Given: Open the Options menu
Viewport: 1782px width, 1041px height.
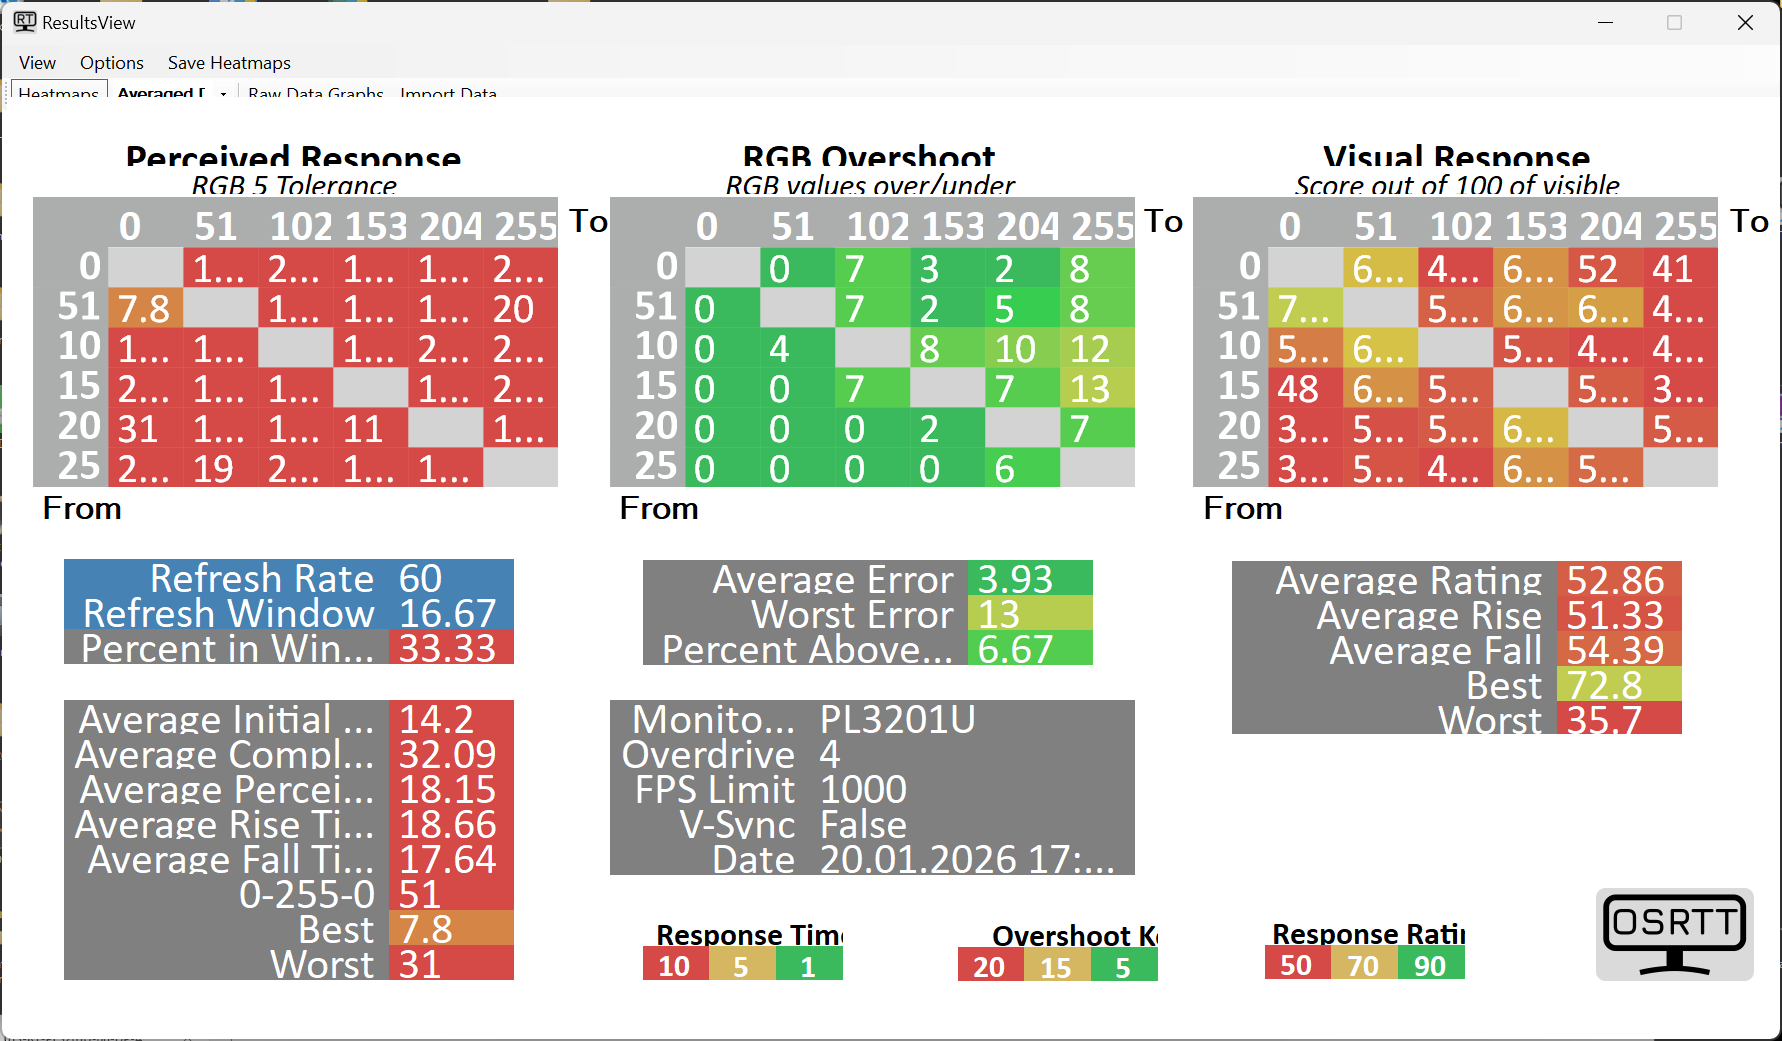Looking at the screenshot, I should (111, 63).
